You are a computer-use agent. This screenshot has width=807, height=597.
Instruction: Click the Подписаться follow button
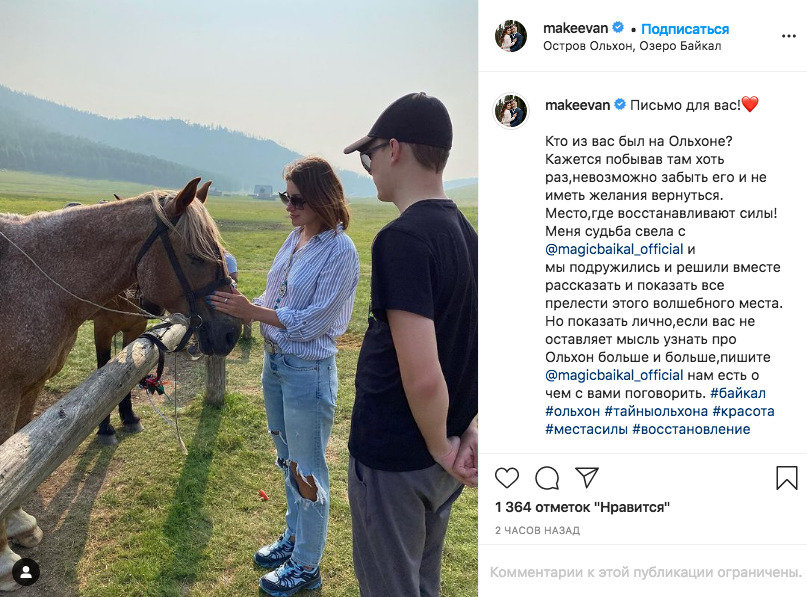(x=685, y=29)
